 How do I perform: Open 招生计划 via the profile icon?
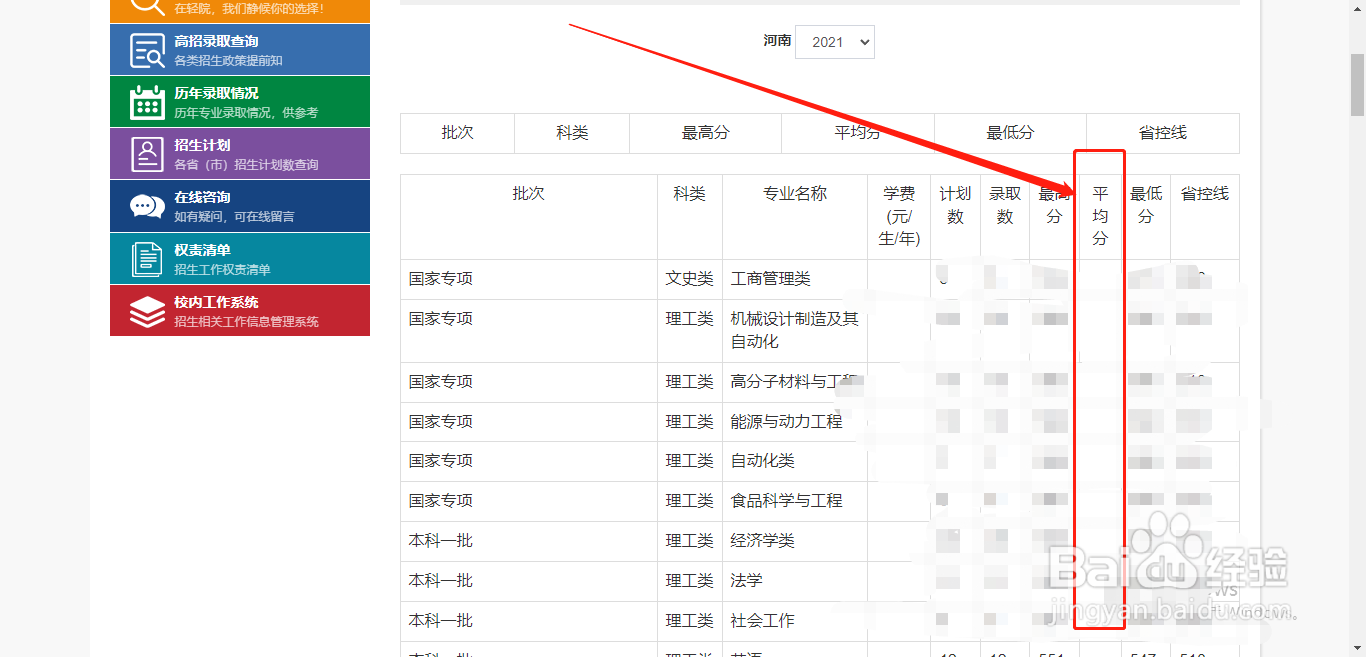click(146, 153)
